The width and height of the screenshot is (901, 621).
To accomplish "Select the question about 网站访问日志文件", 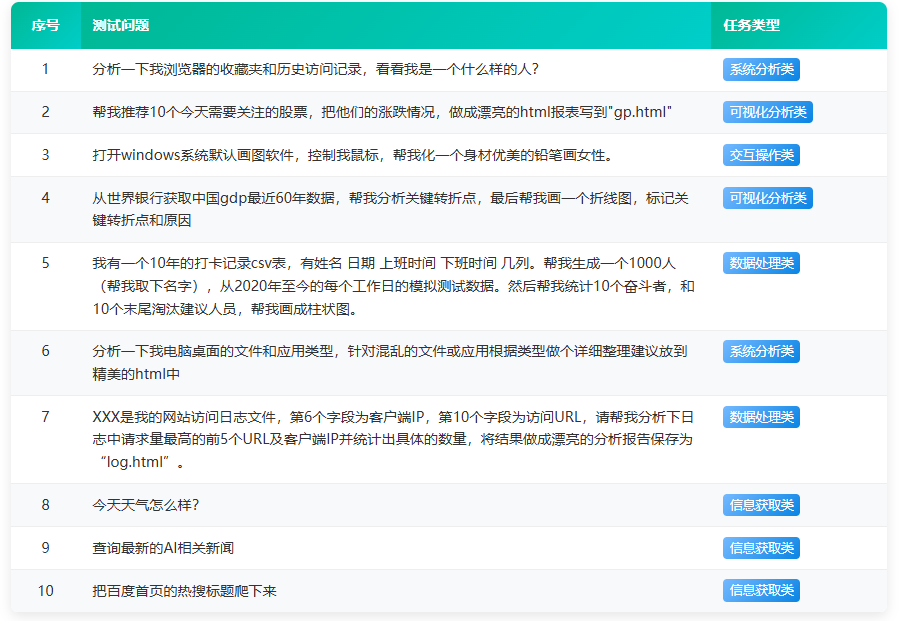I will [393, 439].
